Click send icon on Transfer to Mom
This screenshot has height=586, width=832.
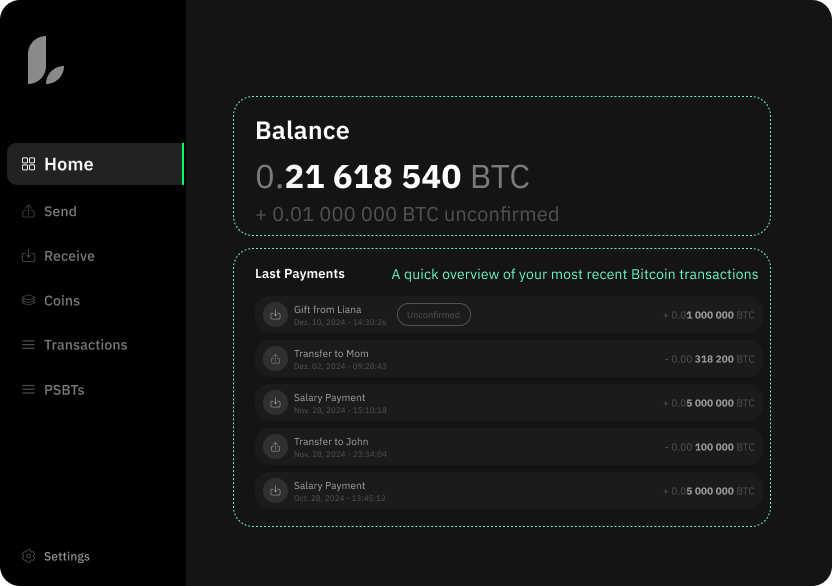pyautogui.click(x=275, y=359)
